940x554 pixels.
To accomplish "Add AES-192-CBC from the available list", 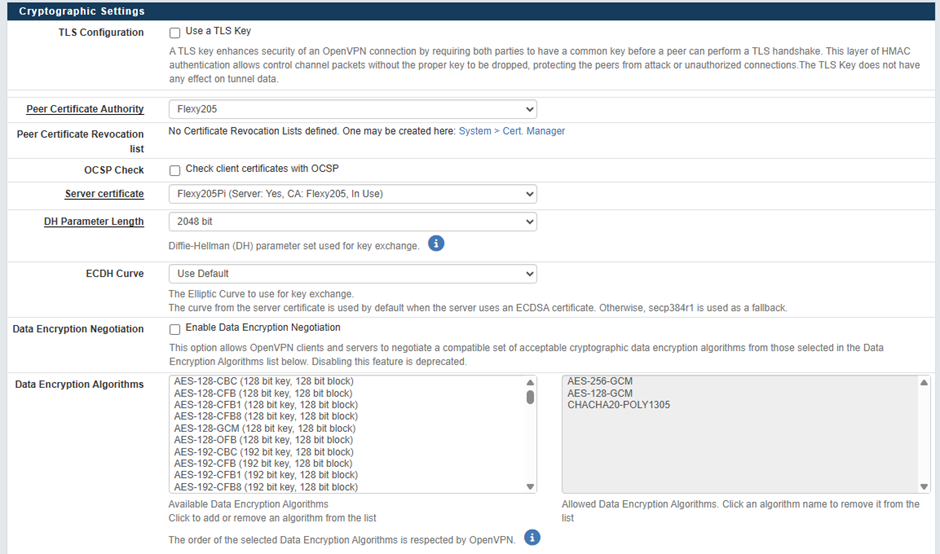I will click(x=263, y=451).
